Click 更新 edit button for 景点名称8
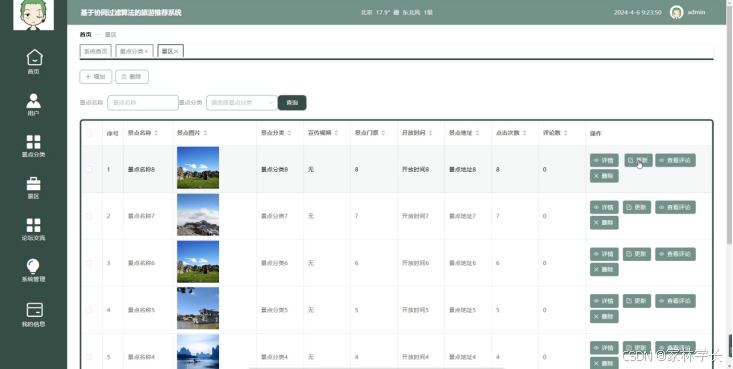The width and height of the screenshot is (733, 369). coord(638,160)
